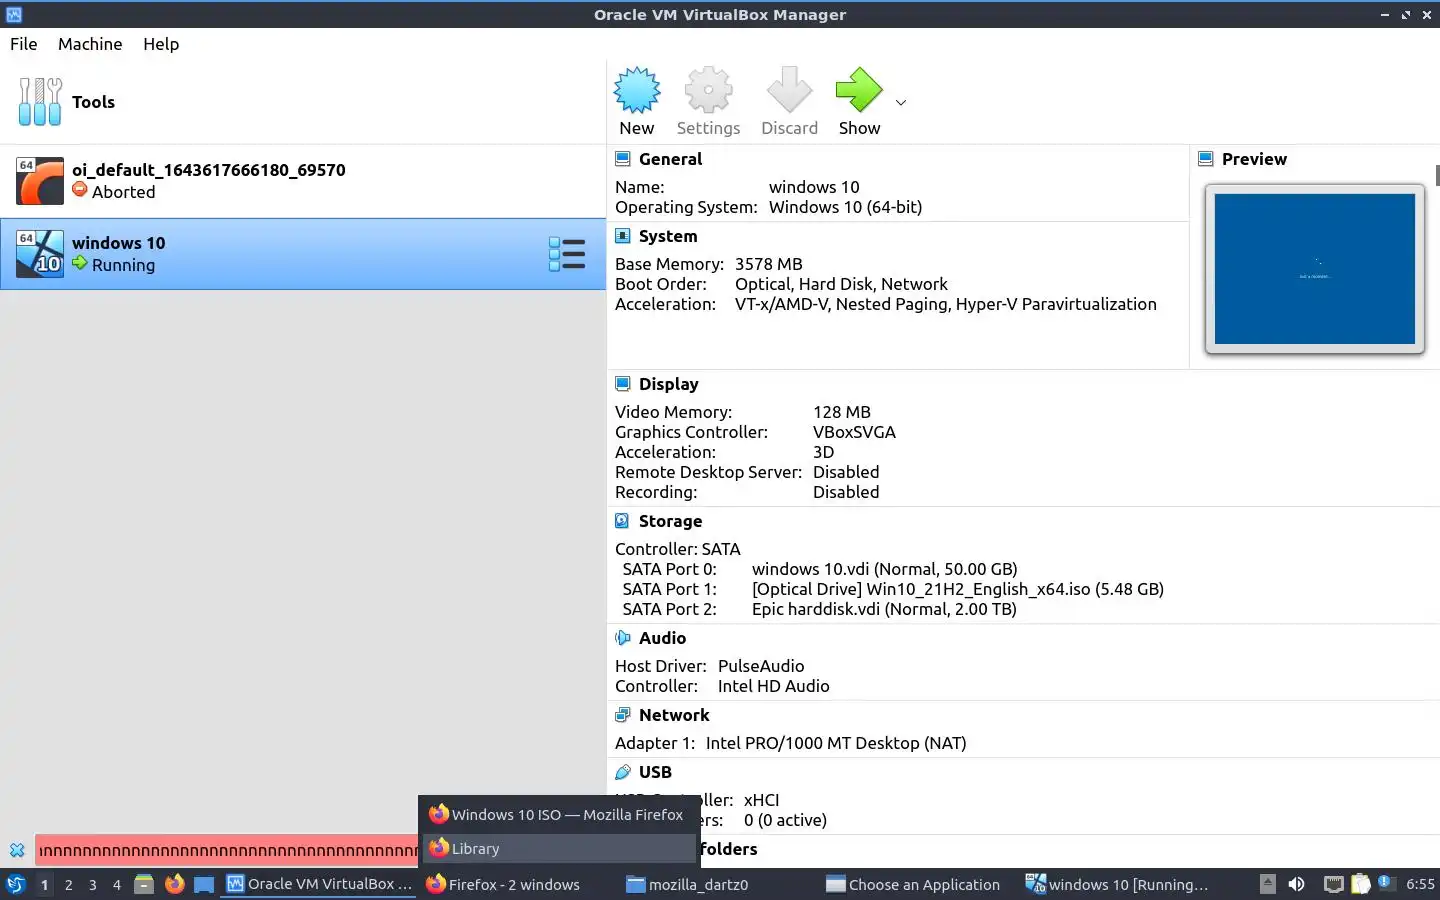Launch file manager from panel quick-launch icon

pos(144,884)
